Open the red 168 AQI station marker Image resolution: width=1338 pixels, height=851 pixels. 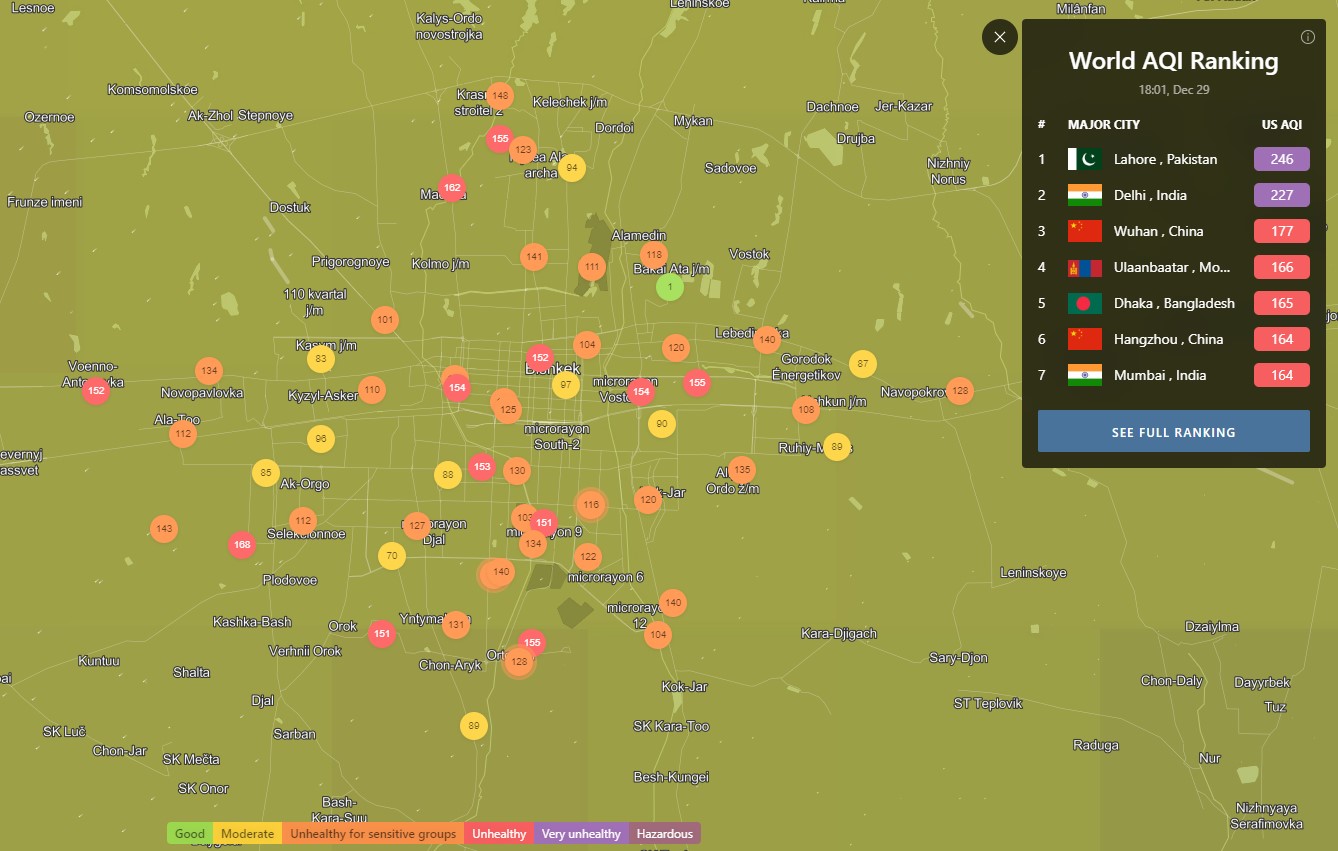(x=241, y=545)
